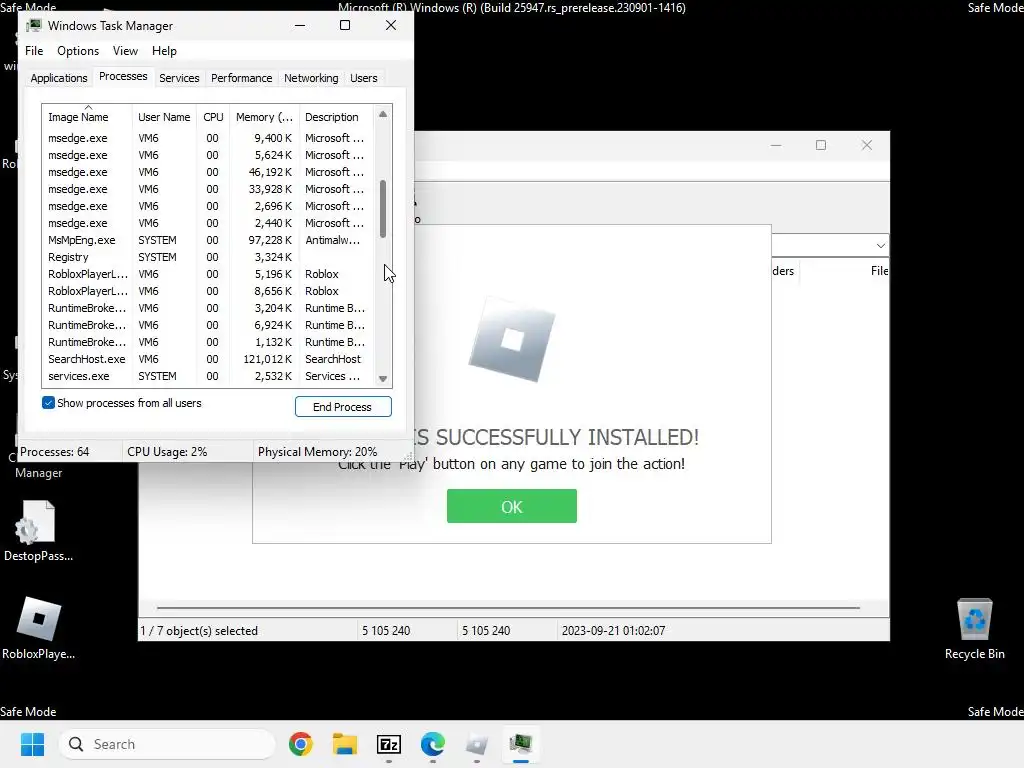This screenshot has width=1024, height=768.
Task: Select the Recycle Bin desktop icon
Action: pos(974,630)
